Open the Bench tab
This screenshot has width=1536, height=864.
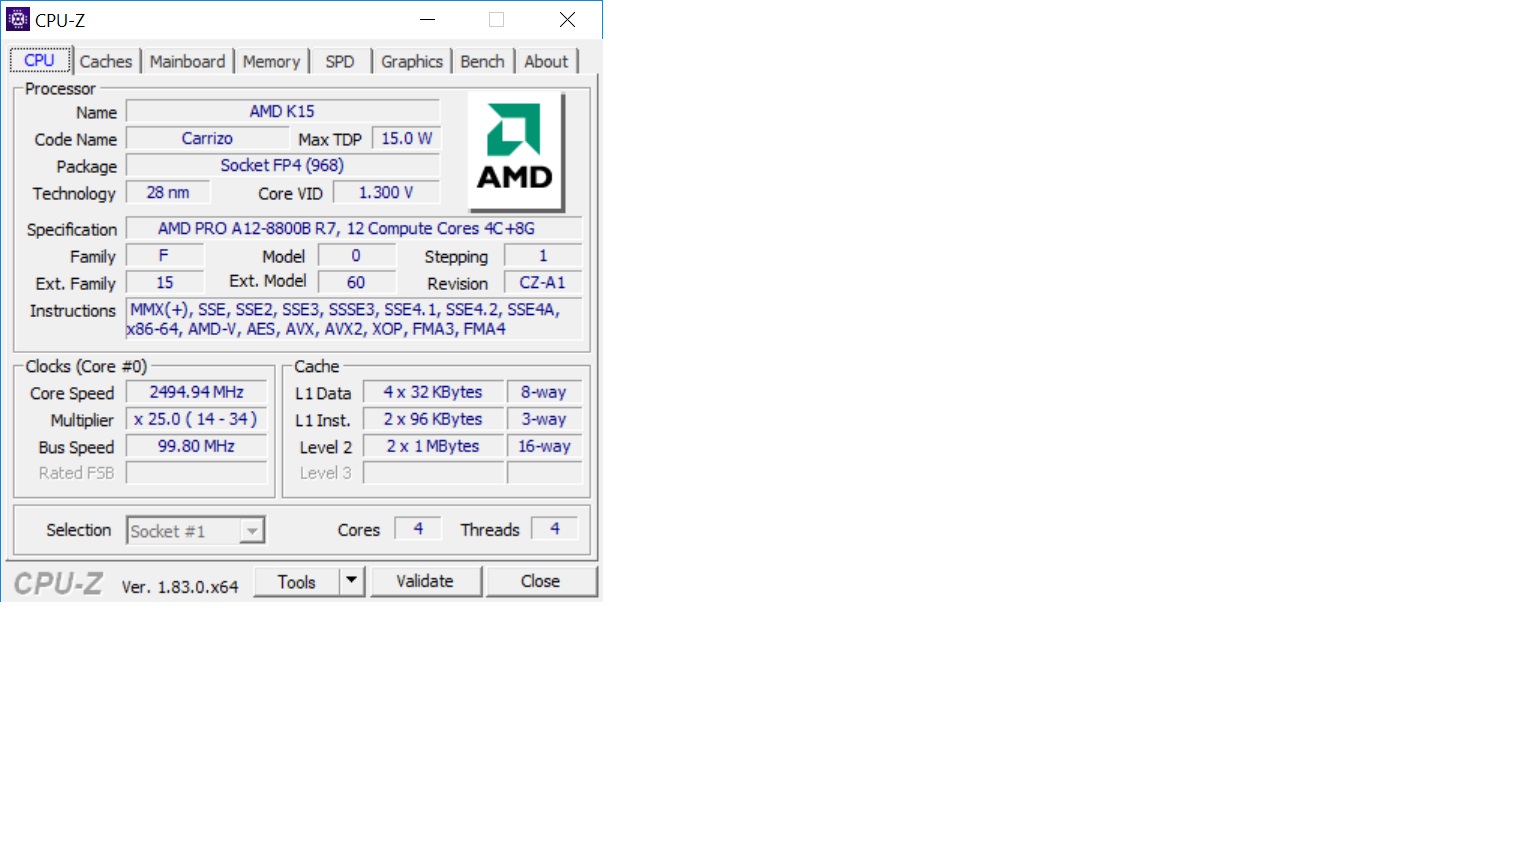tap(482, 62)
